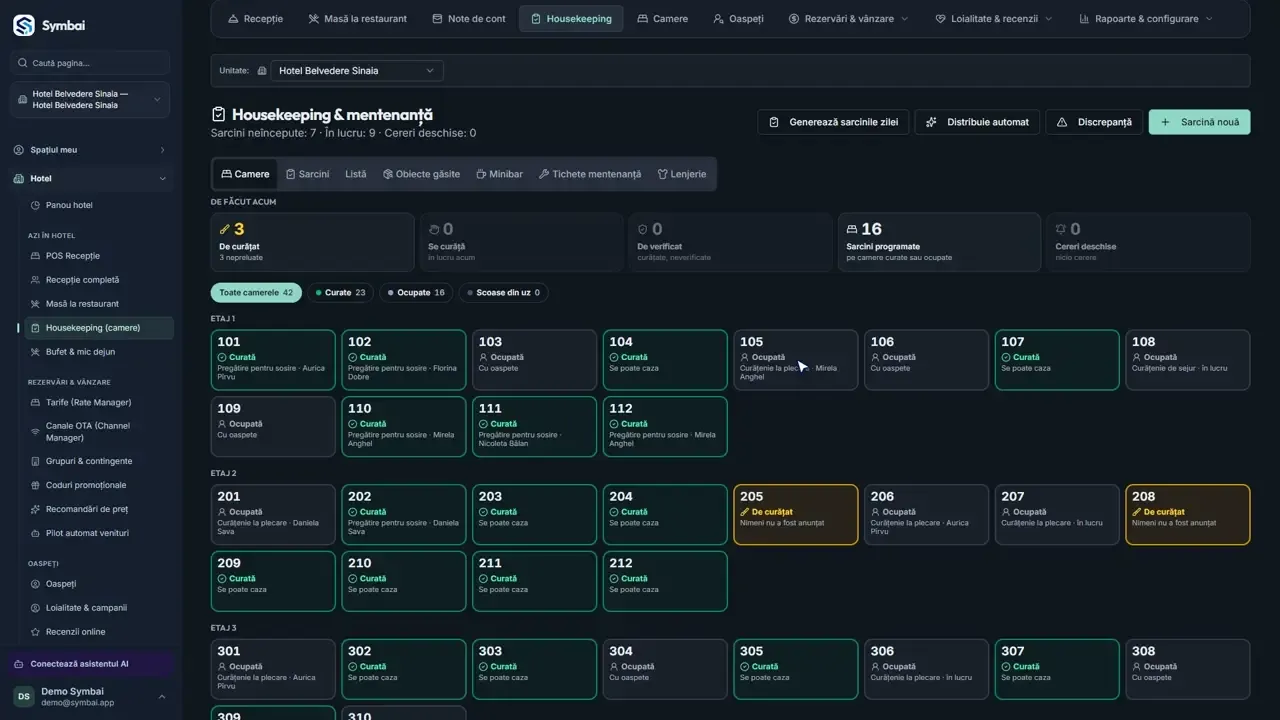This screenshot has width=1280, height=720.
Task: Filter by Ocupate 16 chip
Action: 416,293
